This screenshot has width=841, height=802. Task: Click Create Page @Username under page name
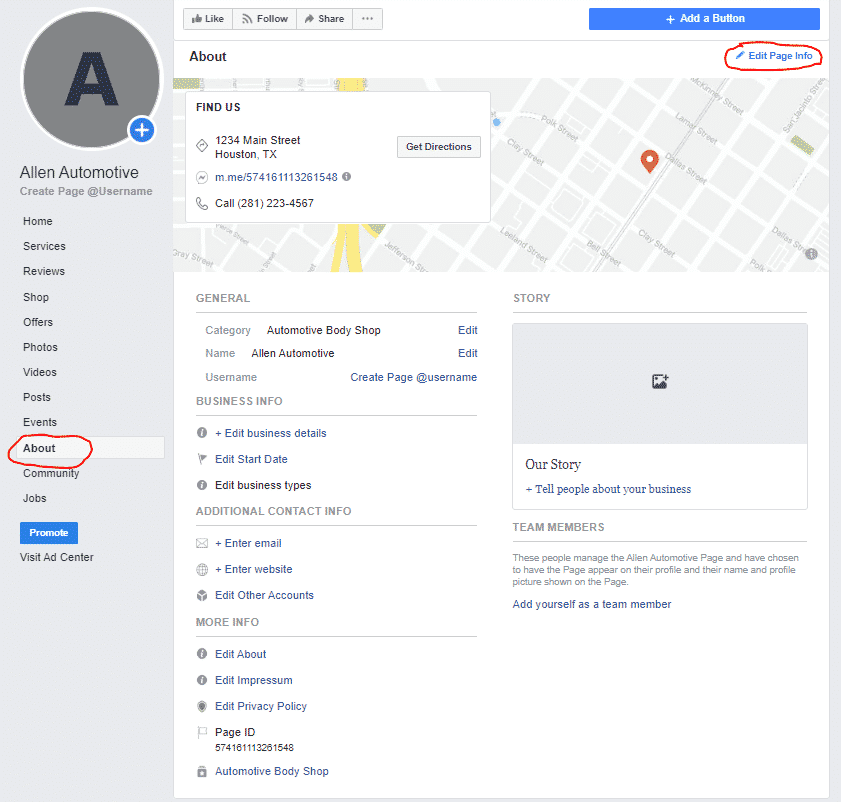[x=86, y=192]
